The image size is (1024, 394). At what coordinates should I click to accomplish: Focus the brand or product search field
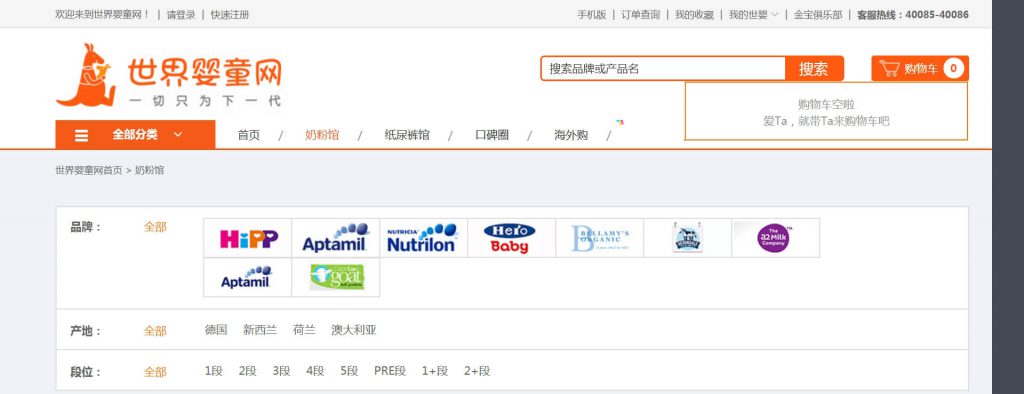[664, 69]
